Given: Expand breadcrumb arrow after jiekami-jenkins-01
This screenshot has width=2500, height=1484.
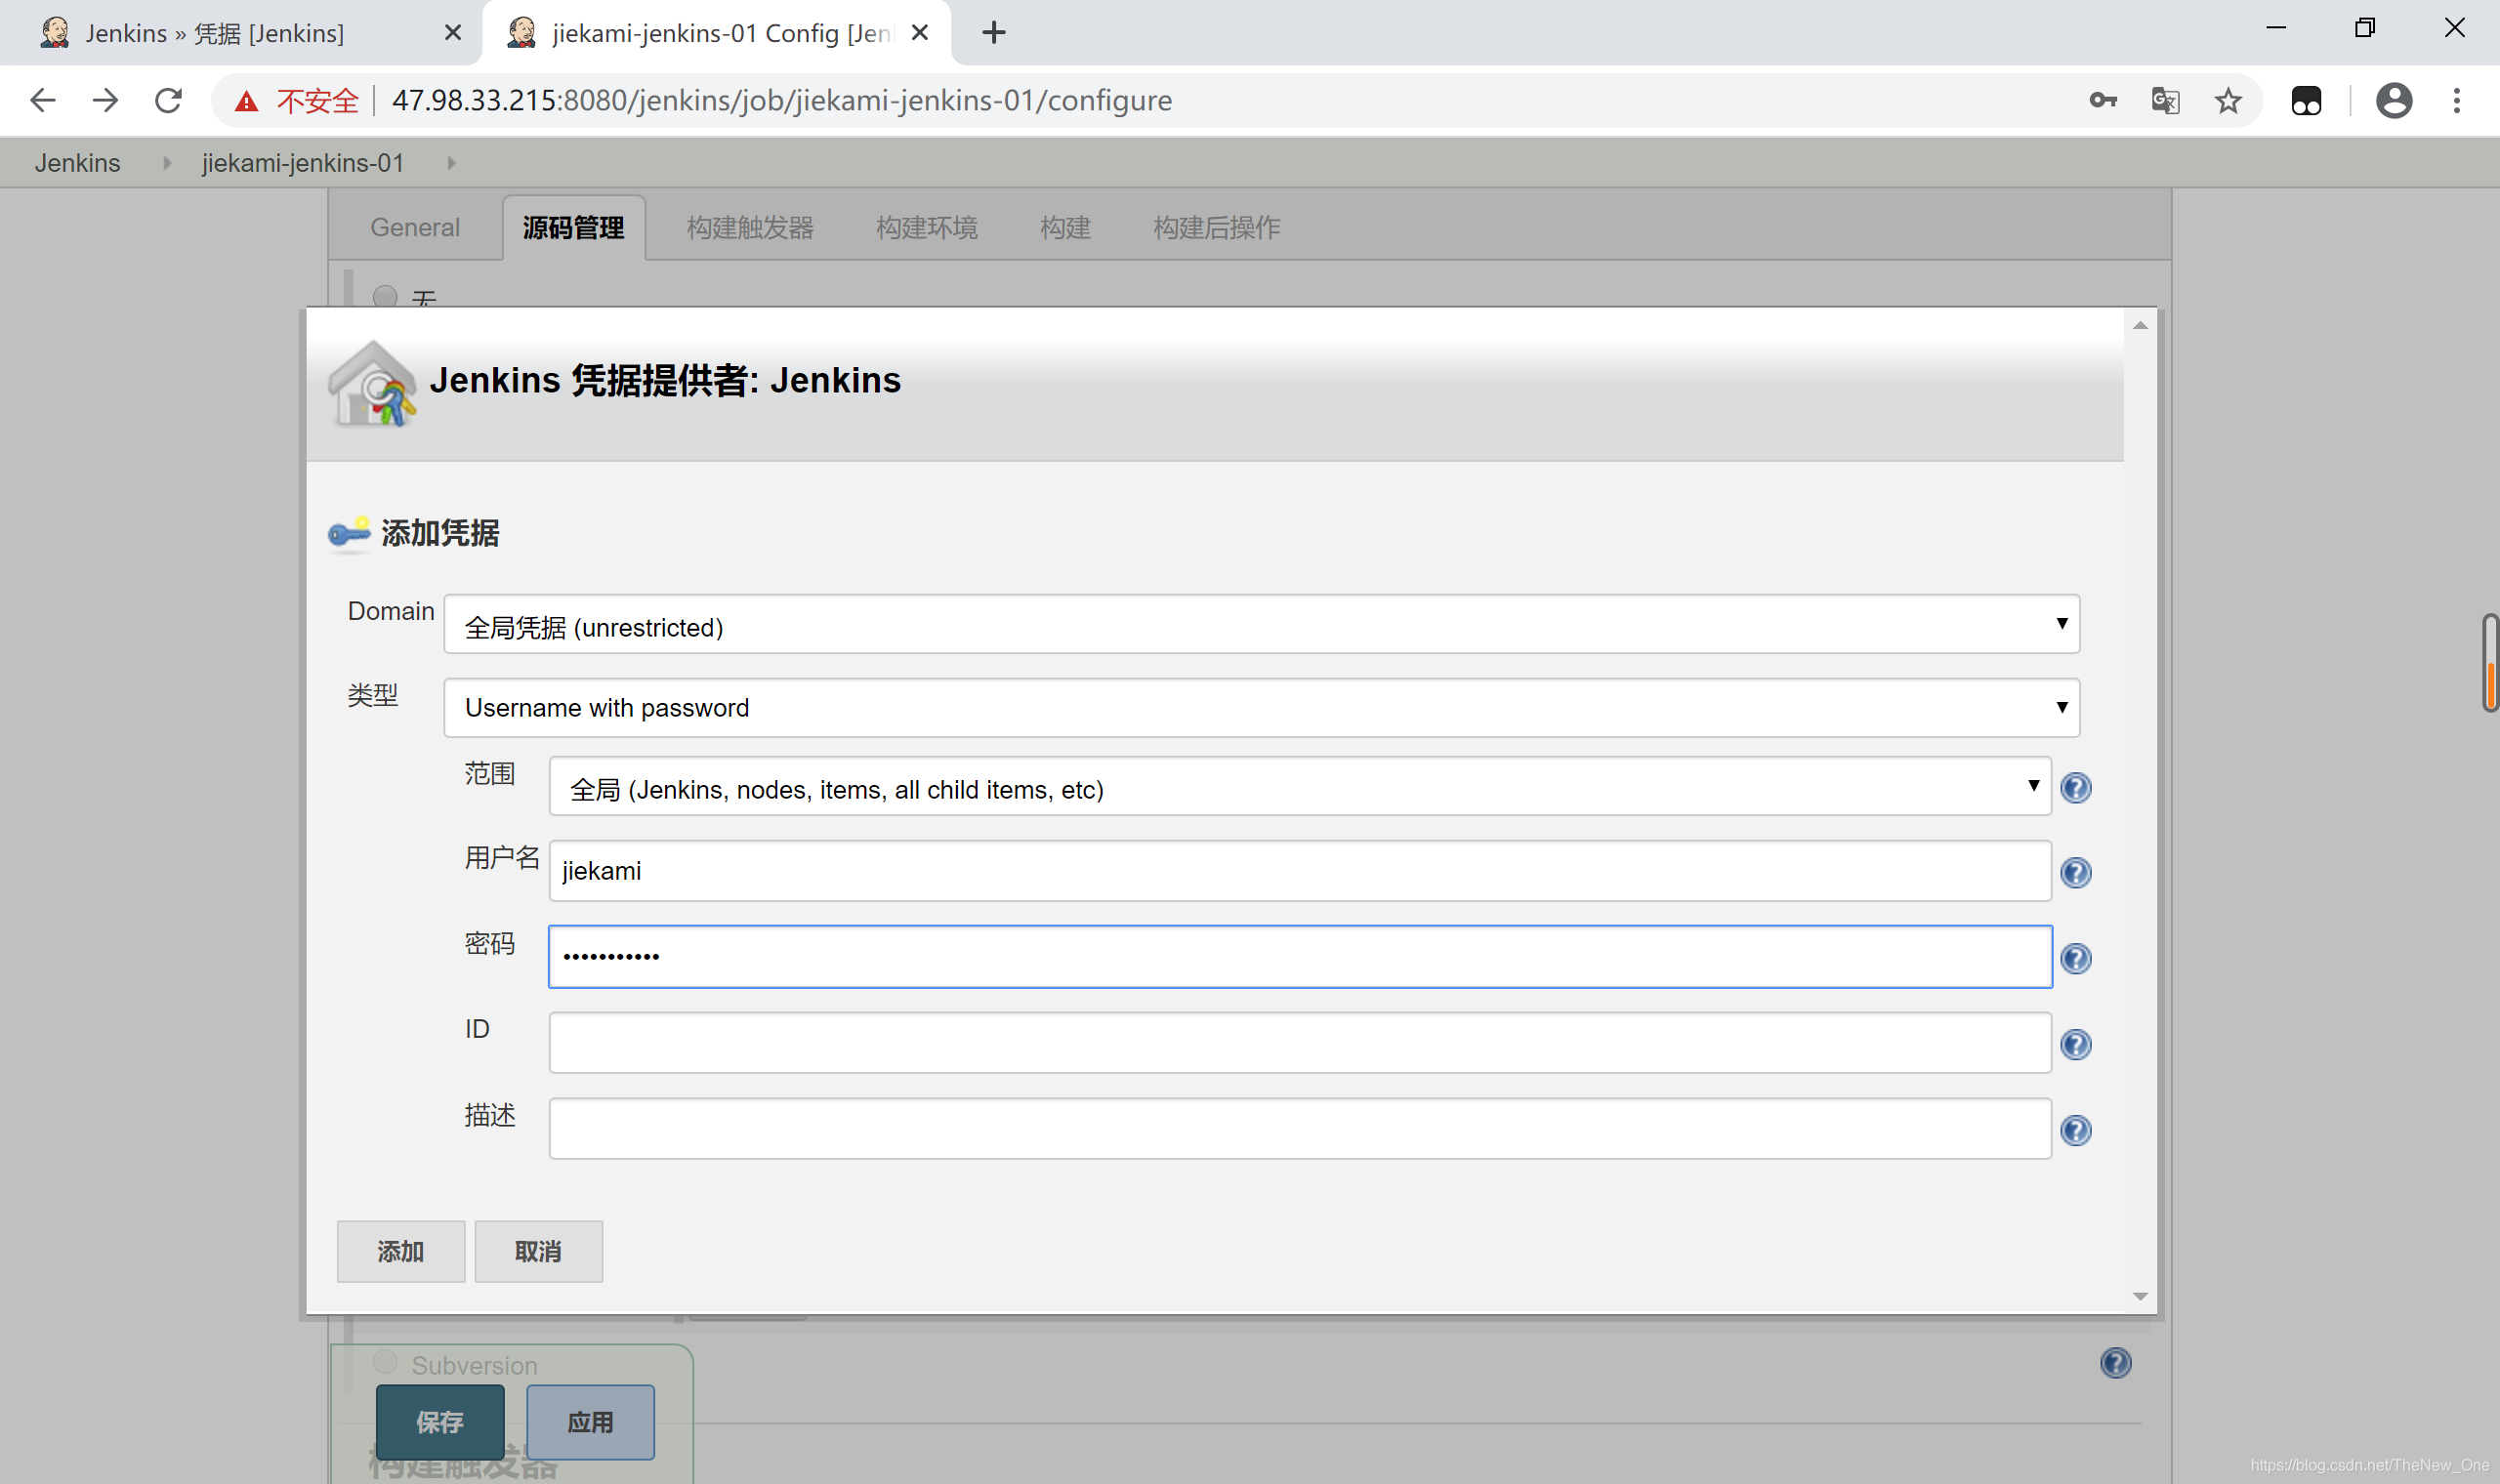Looking at the screenshot, I should click(x=451, y=163).
